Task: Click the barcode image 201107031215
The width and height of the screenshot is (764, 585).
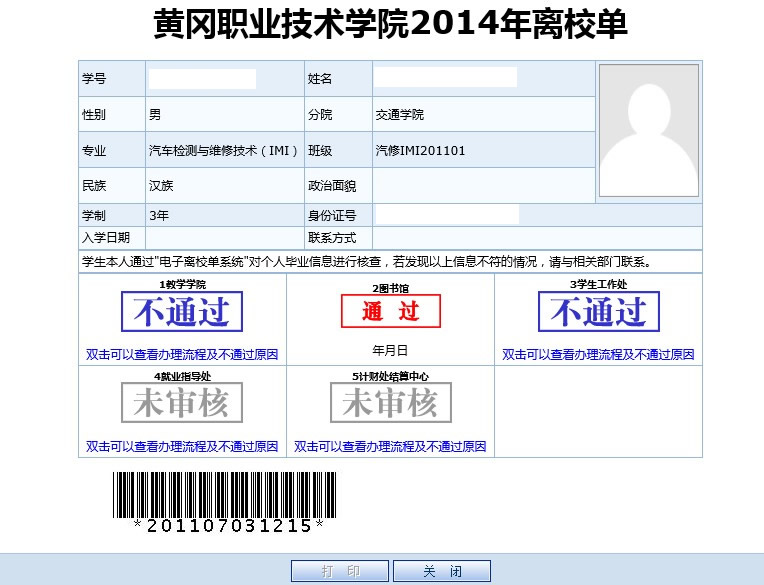Action: point(224,498)
